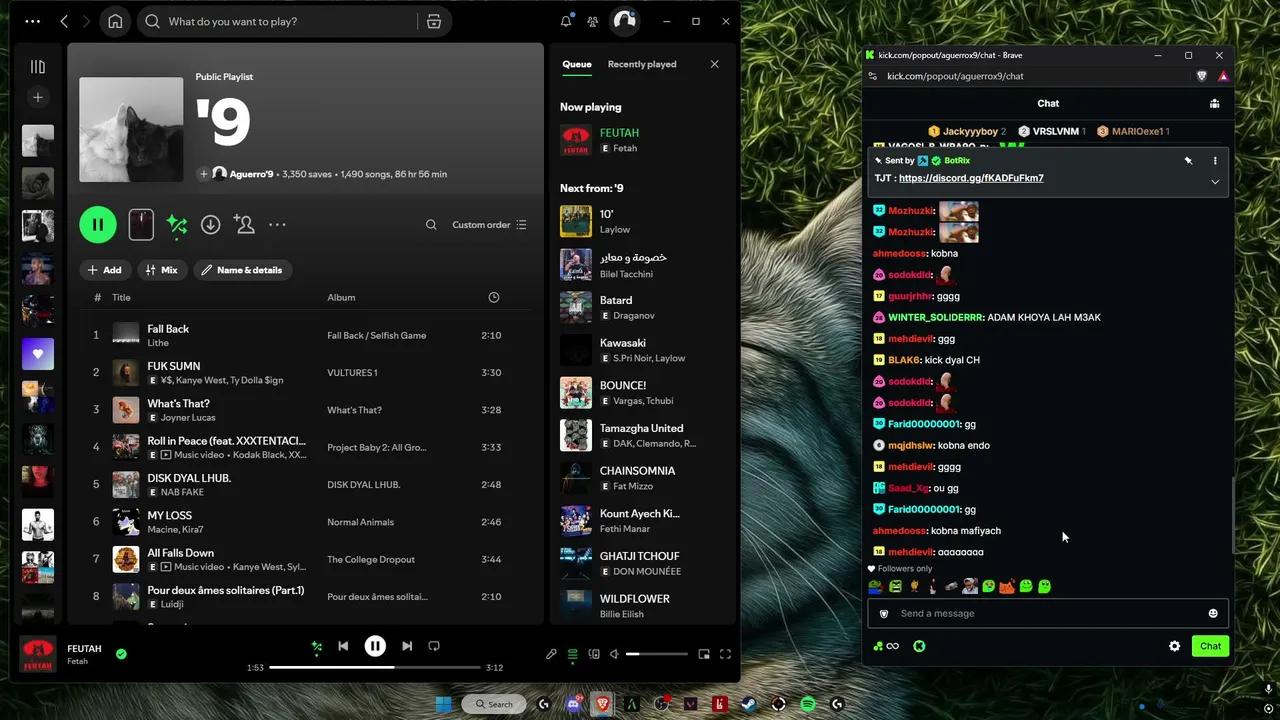The width and height of the screenshot is (1280, 720).
Task: Toggle repeat in the player bar
Action: point(434,646)
